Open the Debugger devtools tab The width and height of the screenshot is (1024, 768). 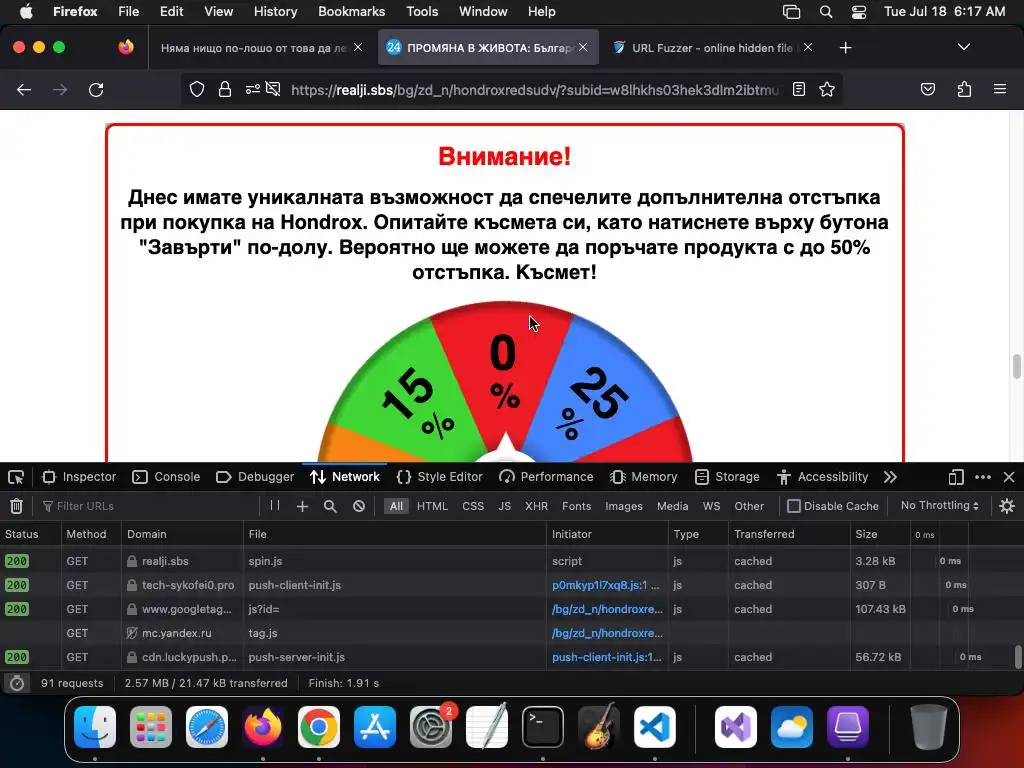point(255,477)
